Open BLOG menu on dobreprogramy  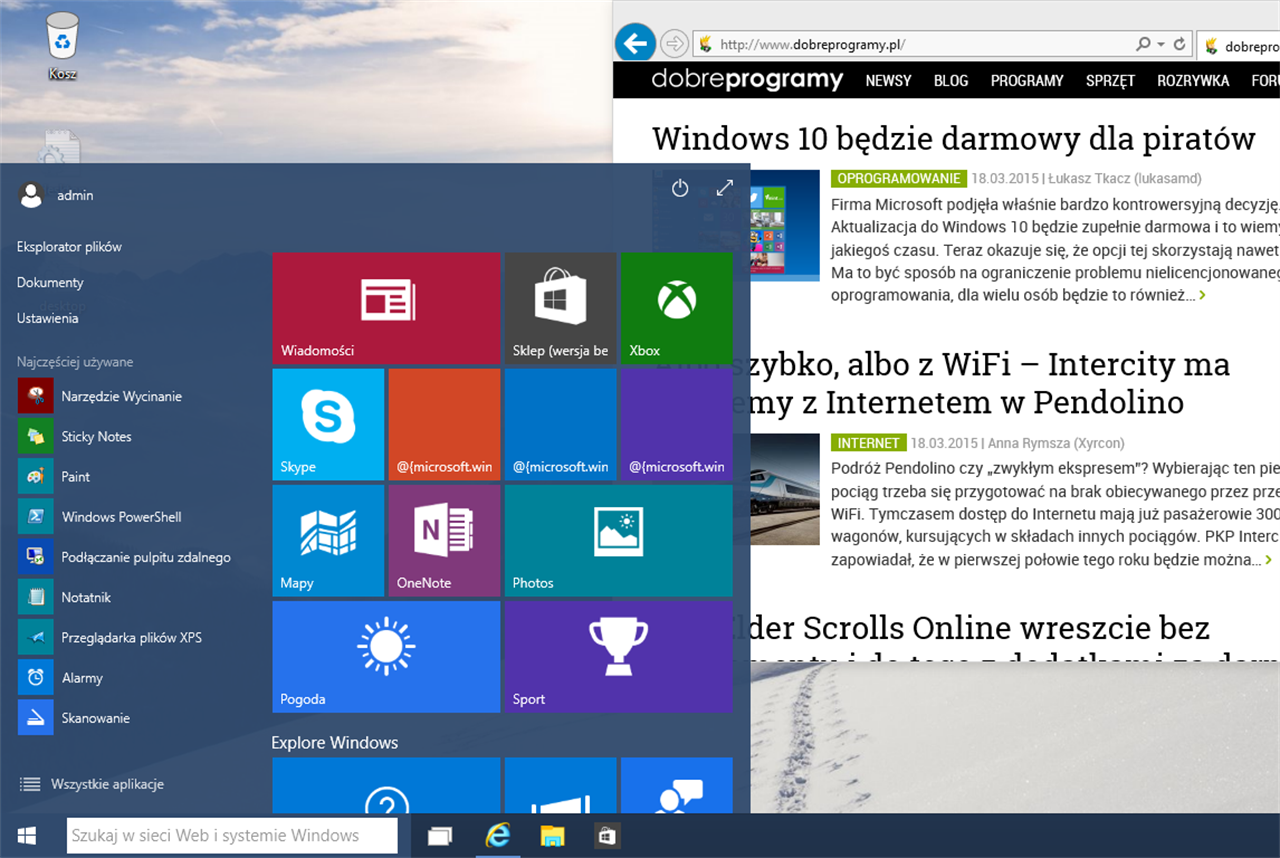(x=951, y=81)
